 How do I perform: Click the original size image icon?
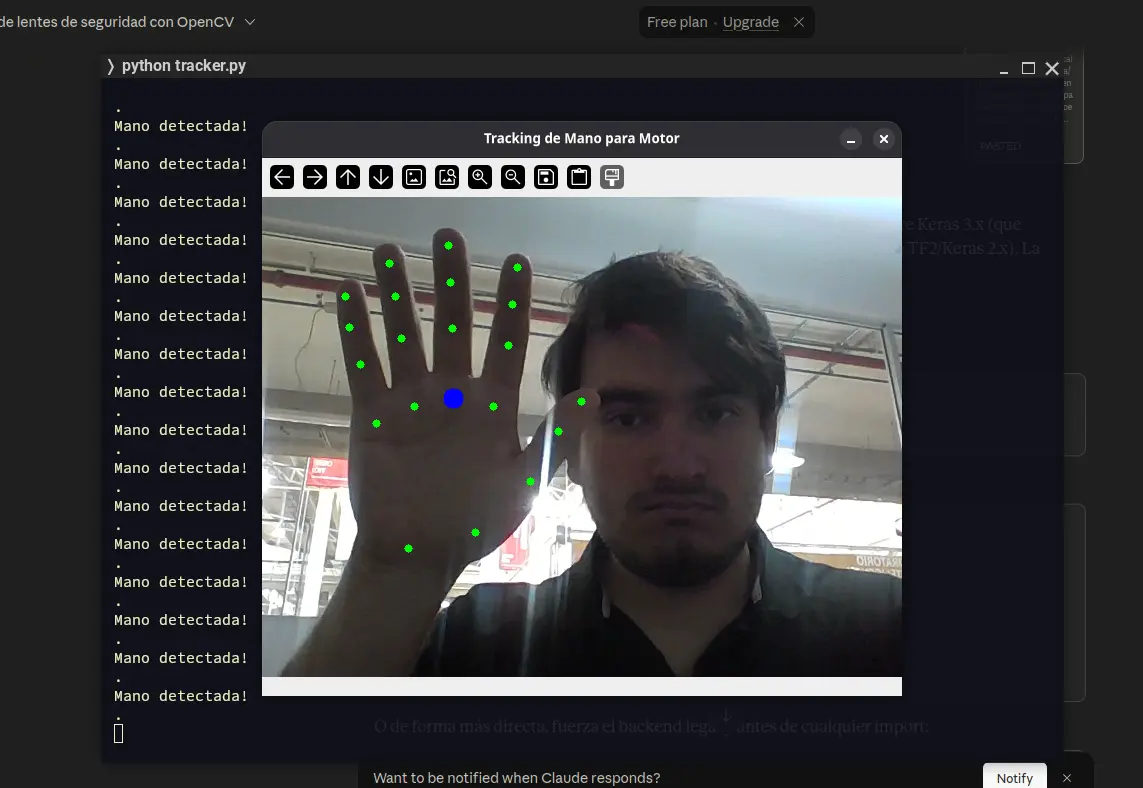[414, 177]
